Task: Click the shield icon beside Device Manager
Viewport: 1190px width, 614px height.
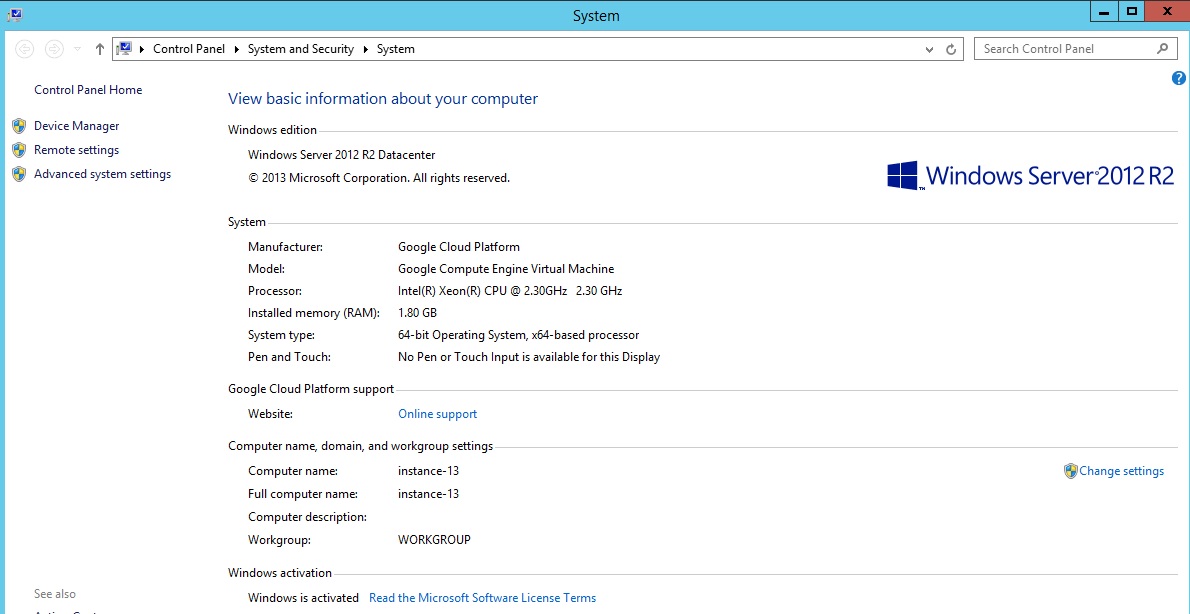Action: 20,126
